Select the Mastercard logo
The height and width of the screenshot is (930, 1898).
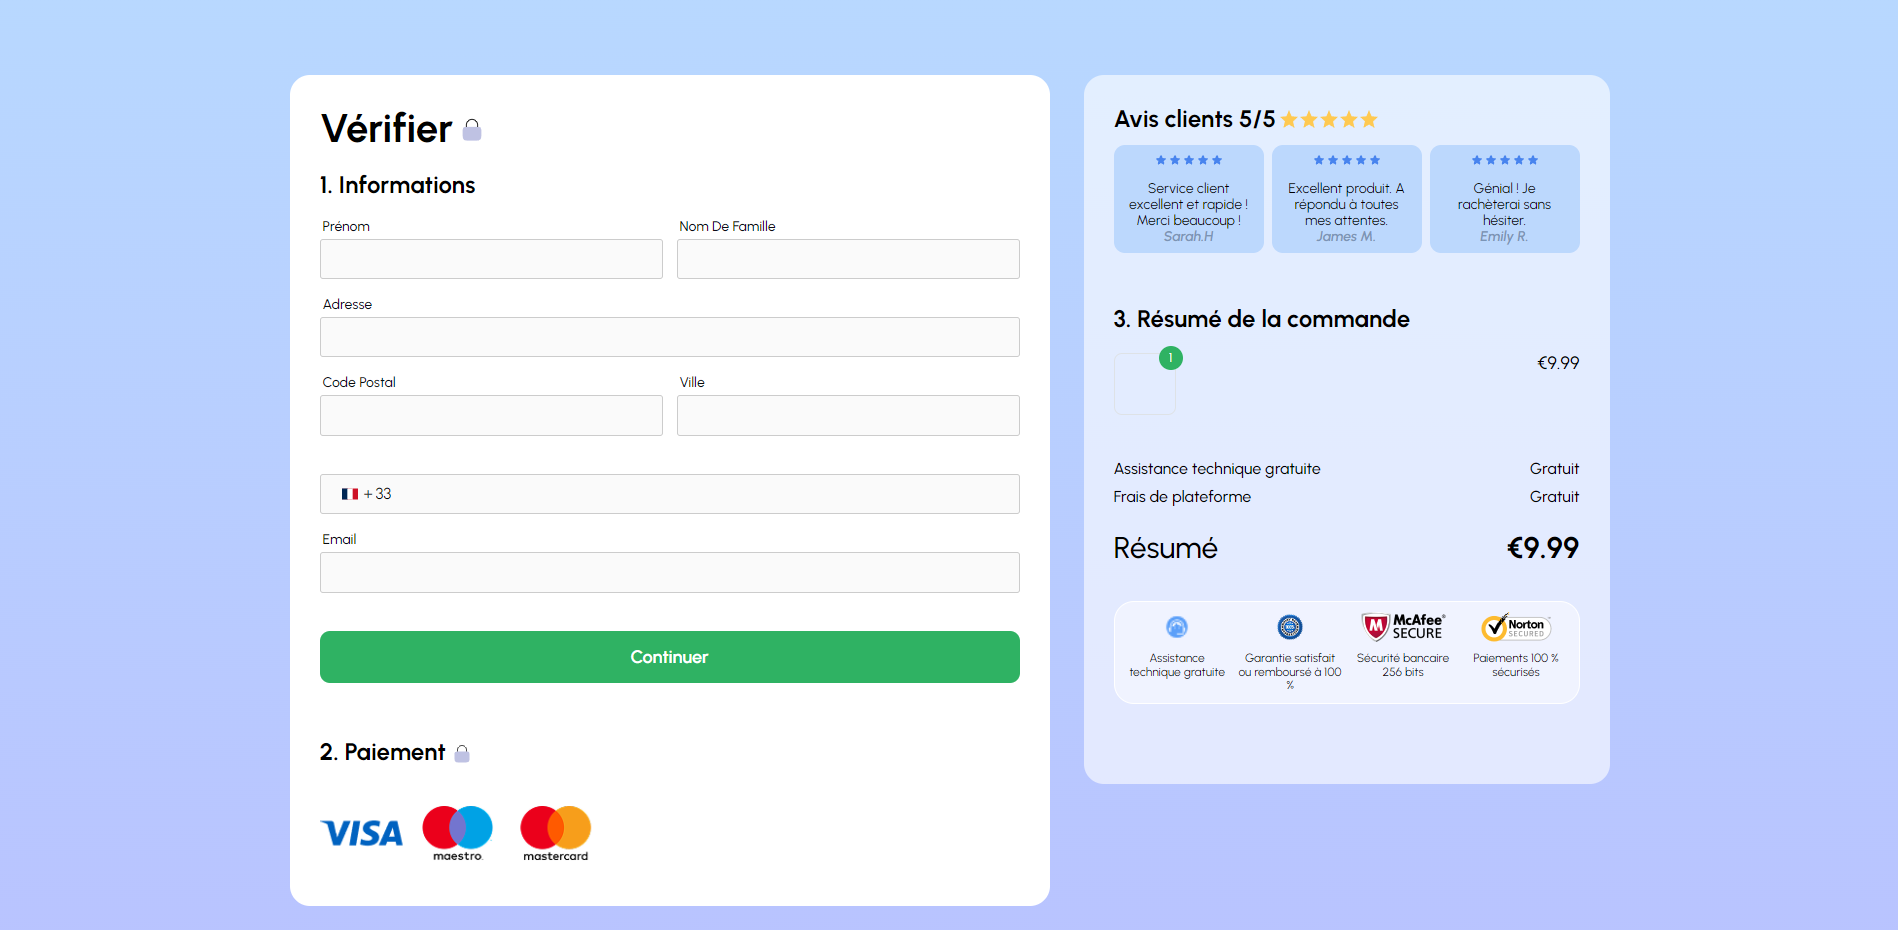pyautogui.click(x=555, y=833)
